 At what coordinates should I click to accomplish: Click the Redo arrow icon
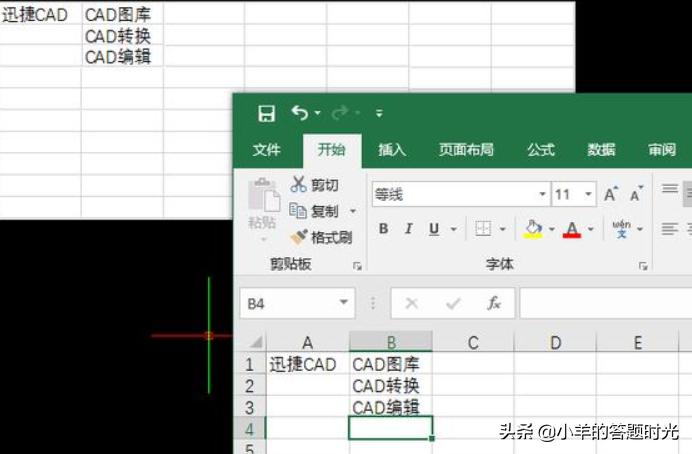tap(340, 113)
